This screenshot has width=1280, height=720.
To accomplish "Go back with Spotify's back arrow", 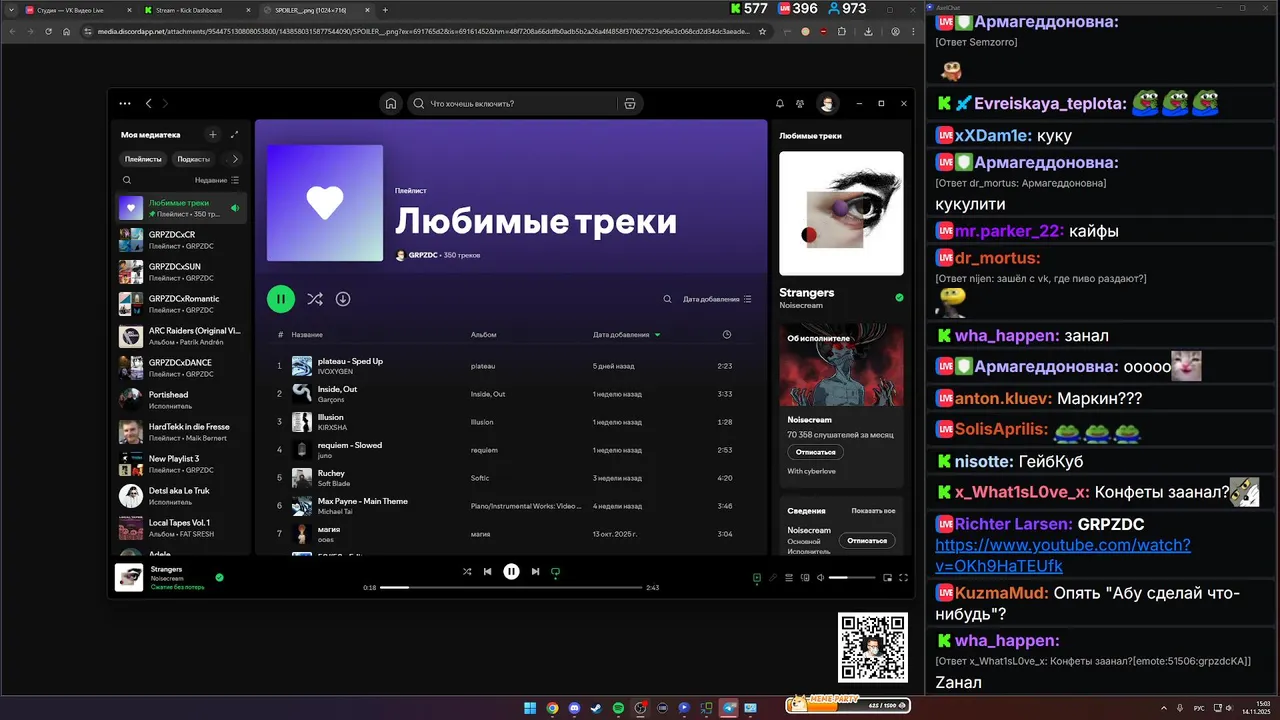I will (x=149, y=103).
